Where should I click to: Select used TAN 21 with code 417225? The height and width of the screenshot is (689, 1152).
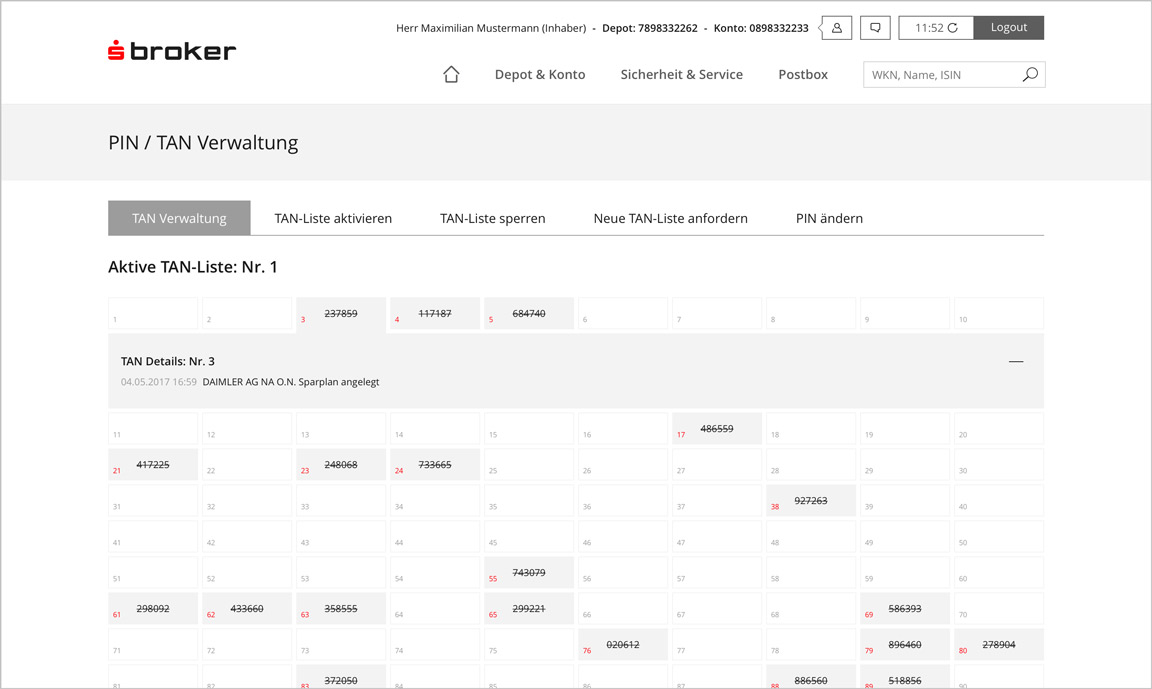click(153, 465)
